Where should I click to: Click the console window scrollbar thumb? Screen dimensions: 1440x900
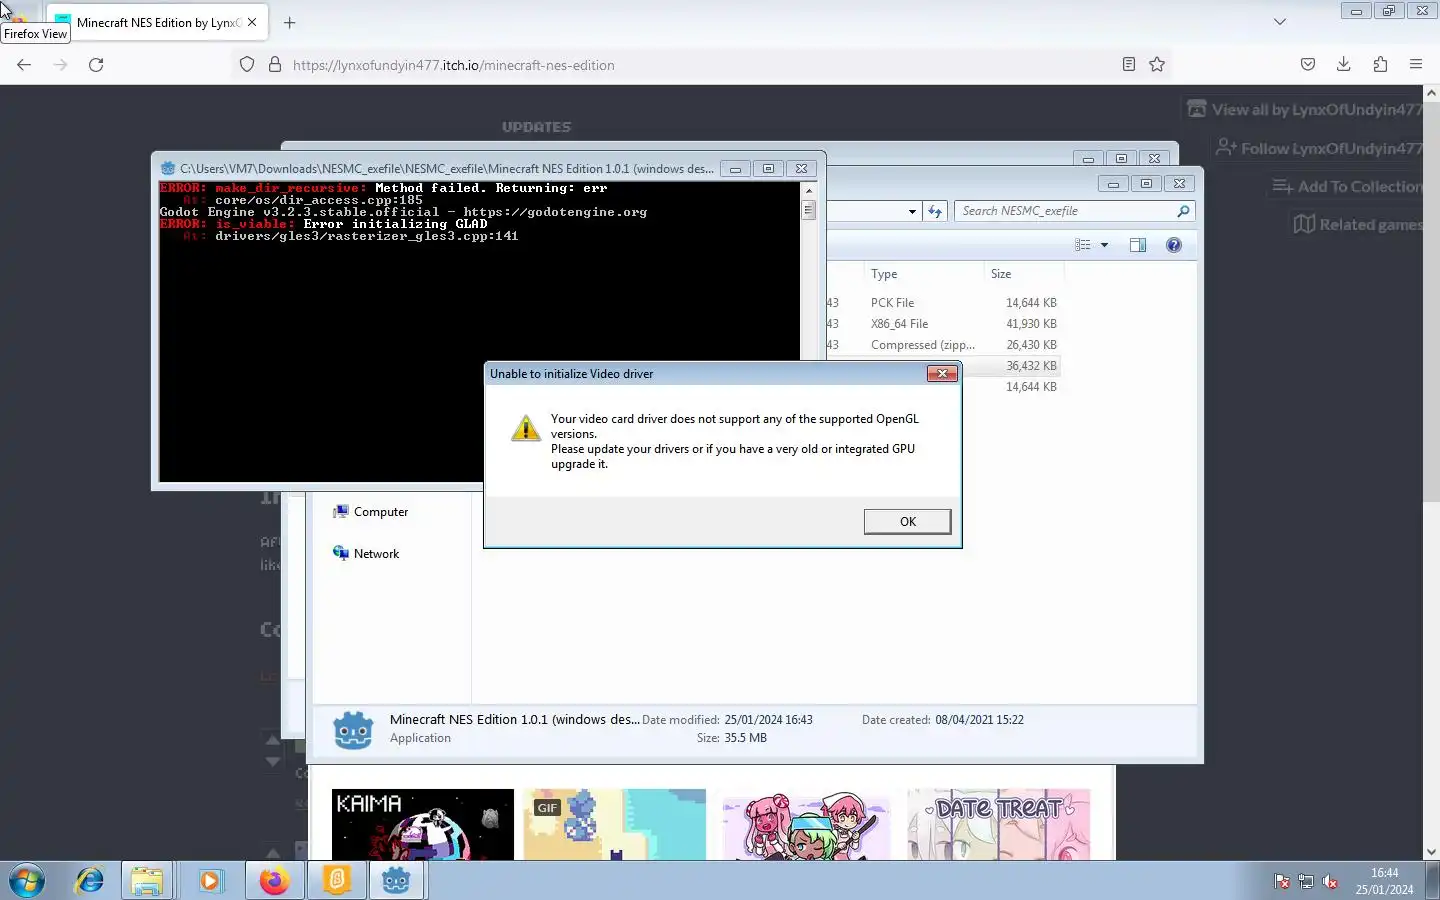(808, 210)
